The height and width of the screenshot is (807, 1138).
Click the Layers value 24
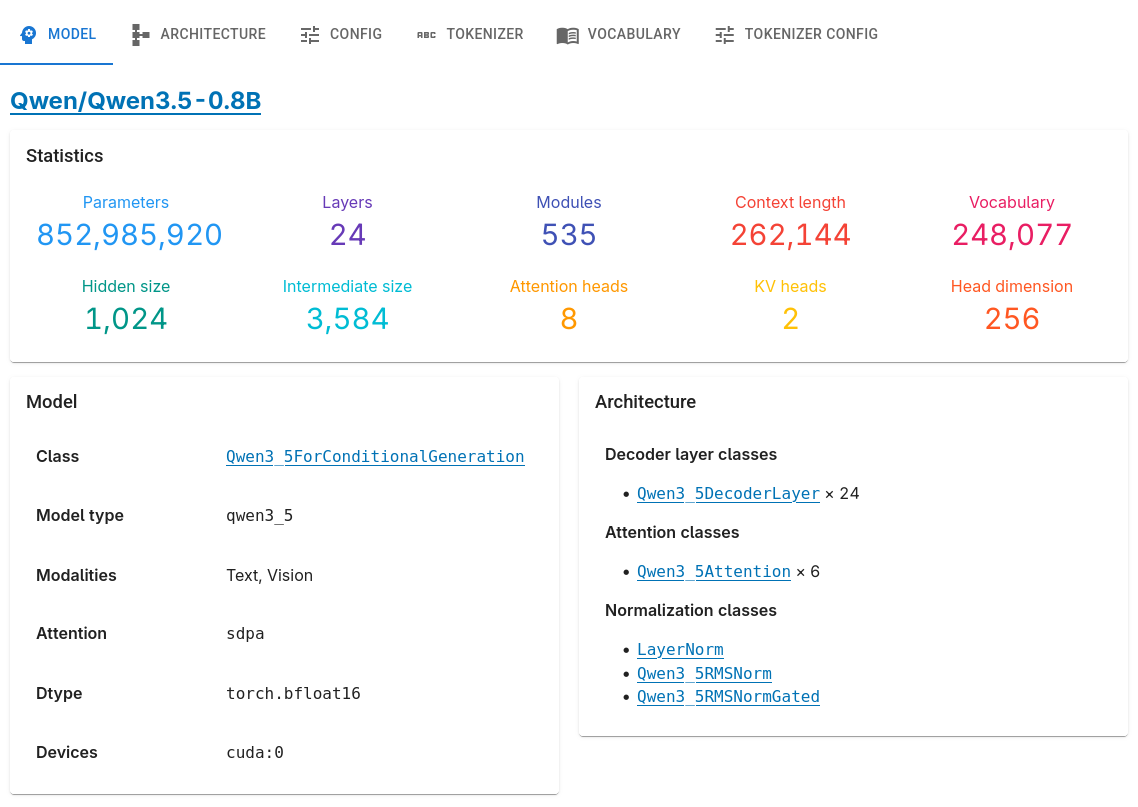tap(348, 234)
